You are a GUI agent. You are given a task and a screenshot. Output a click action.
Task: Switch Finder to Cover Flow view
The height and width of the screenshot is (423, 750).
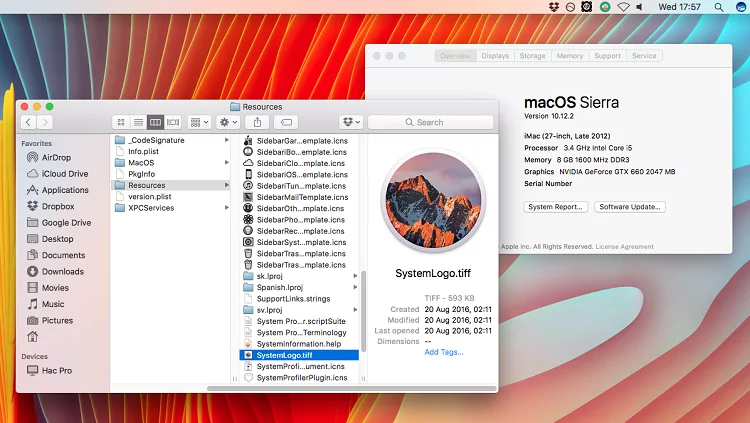click(x=173, y=122)
